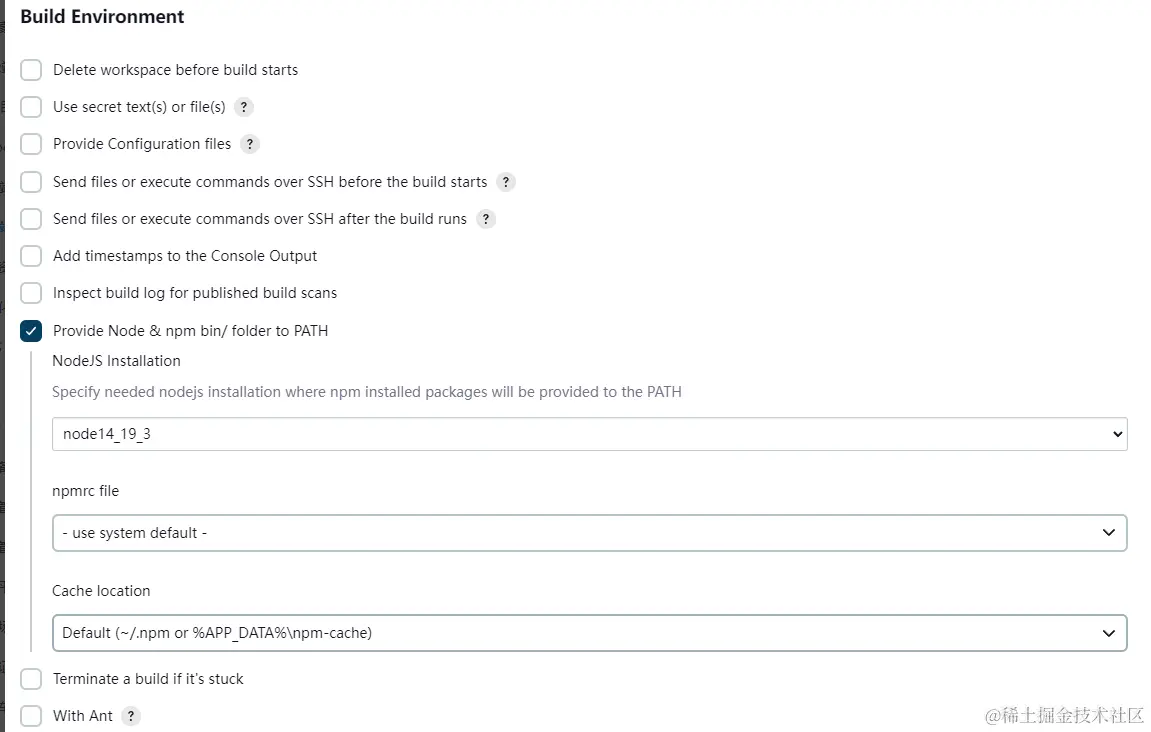This screenshot has height=732, width=1151.
Task: Check Use secret text(s) or file(s)
Action: 31,107
